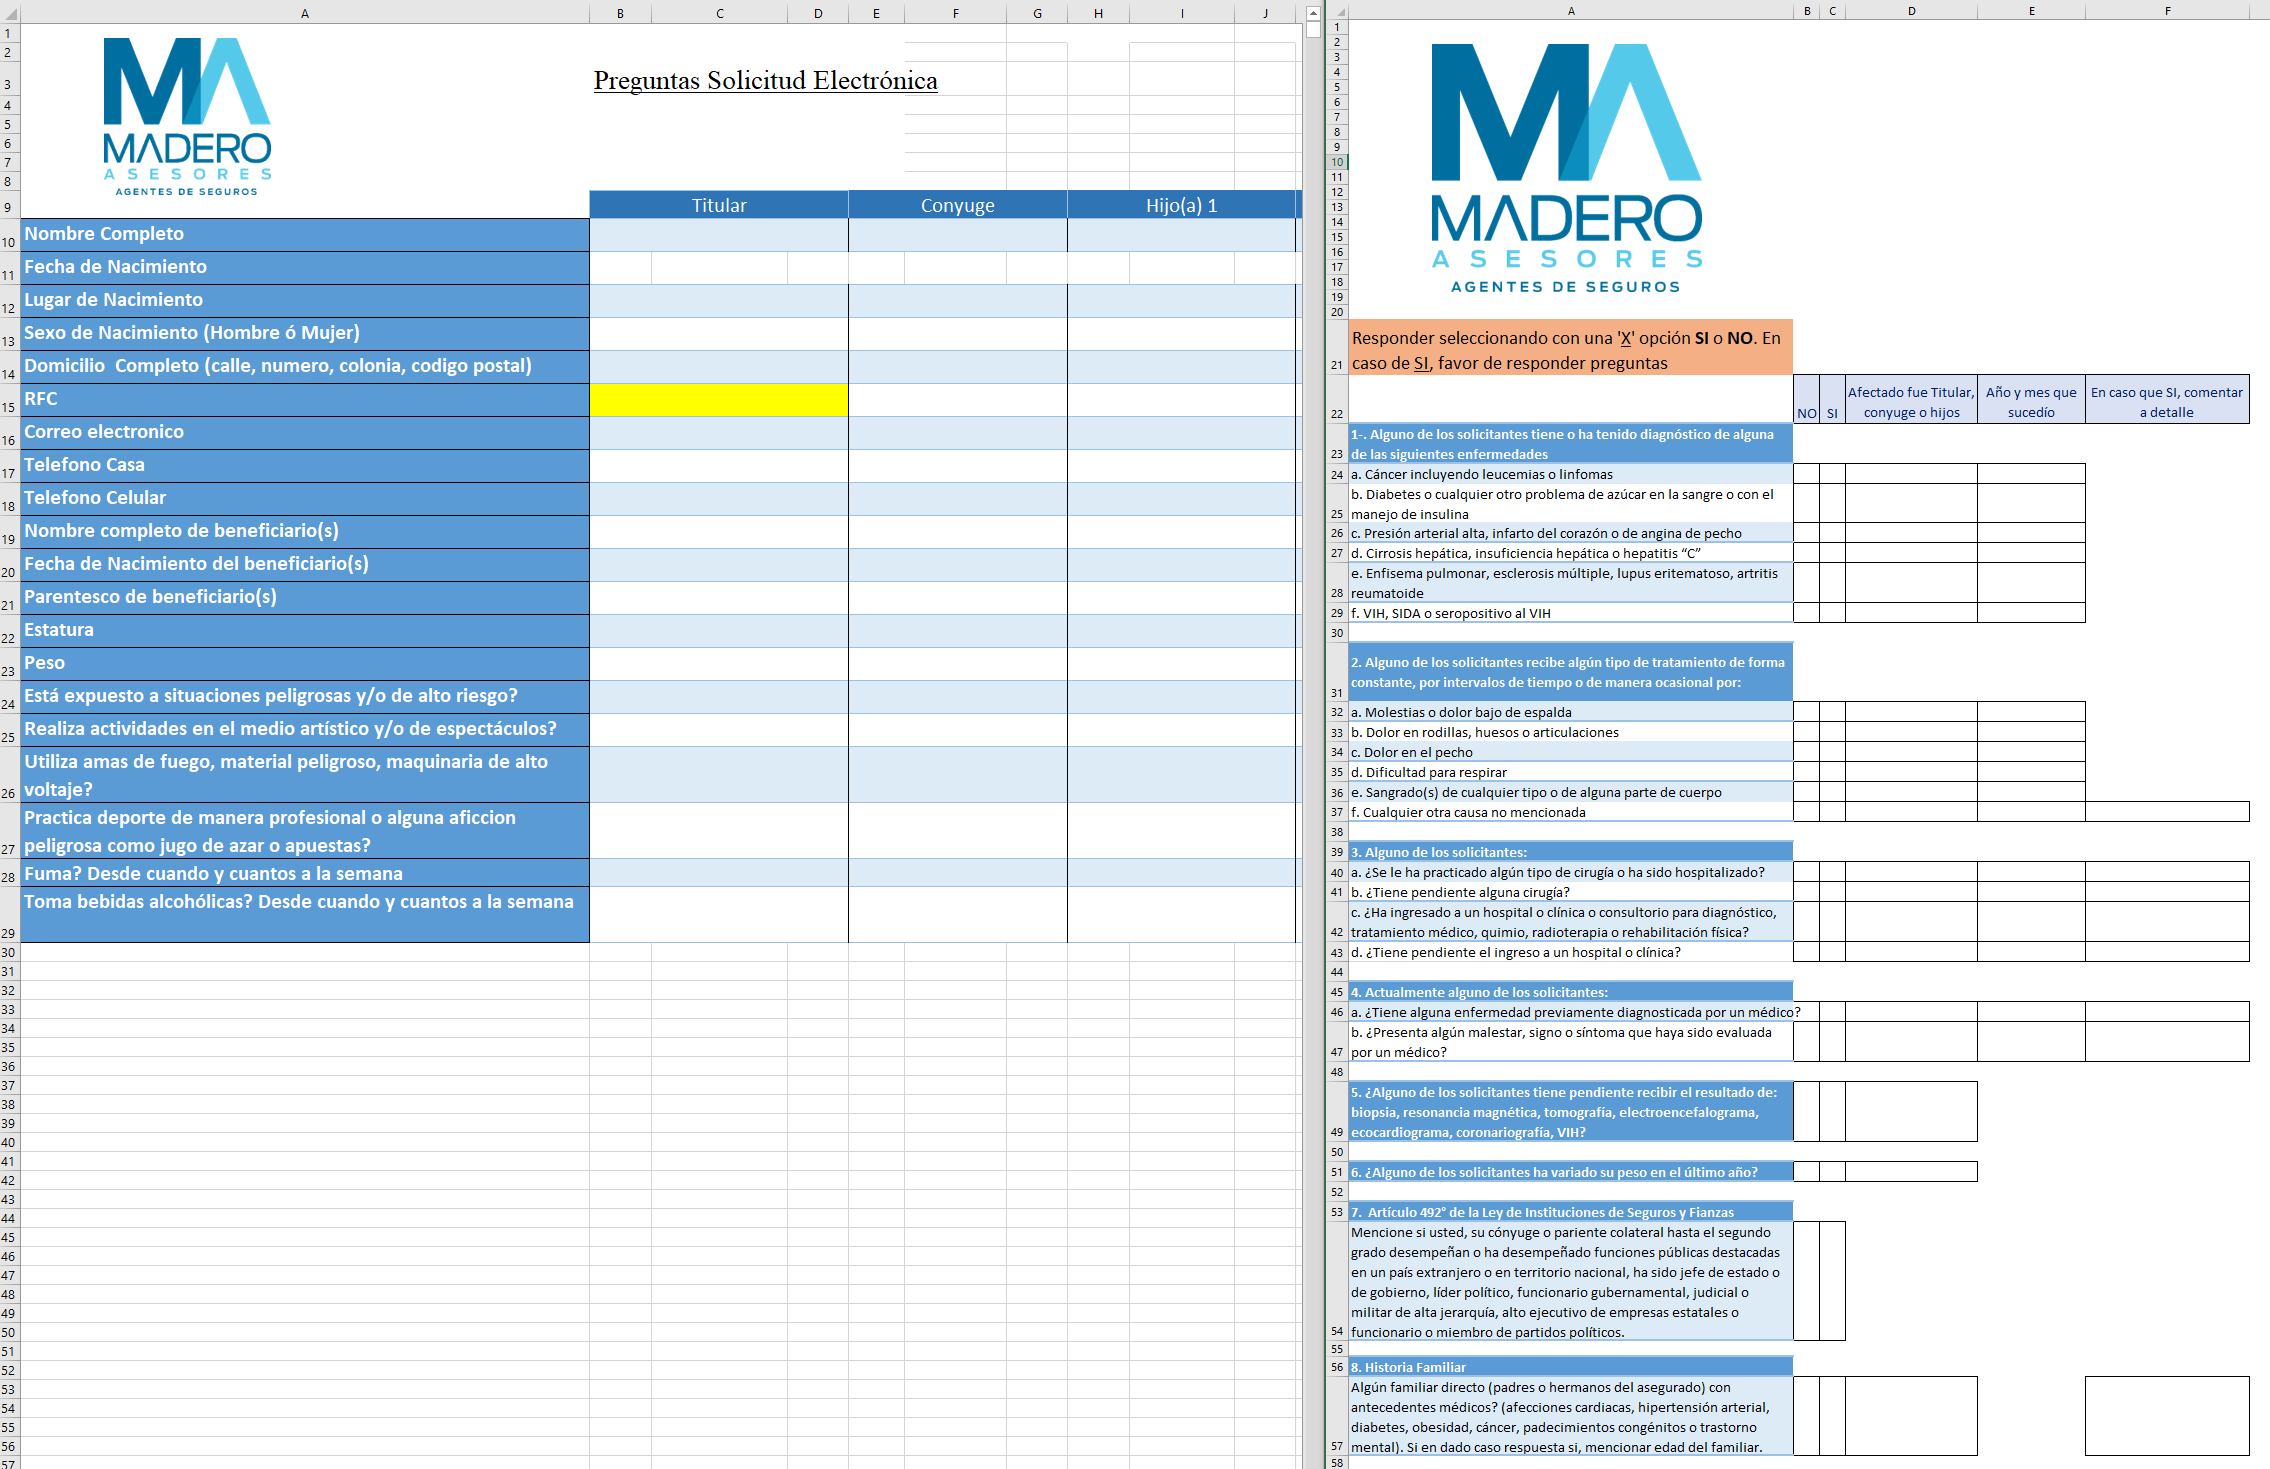2270x1469 pixels.
Task: Select the 'Conyuge' column heading cell
Action: [x=958, y=205]
